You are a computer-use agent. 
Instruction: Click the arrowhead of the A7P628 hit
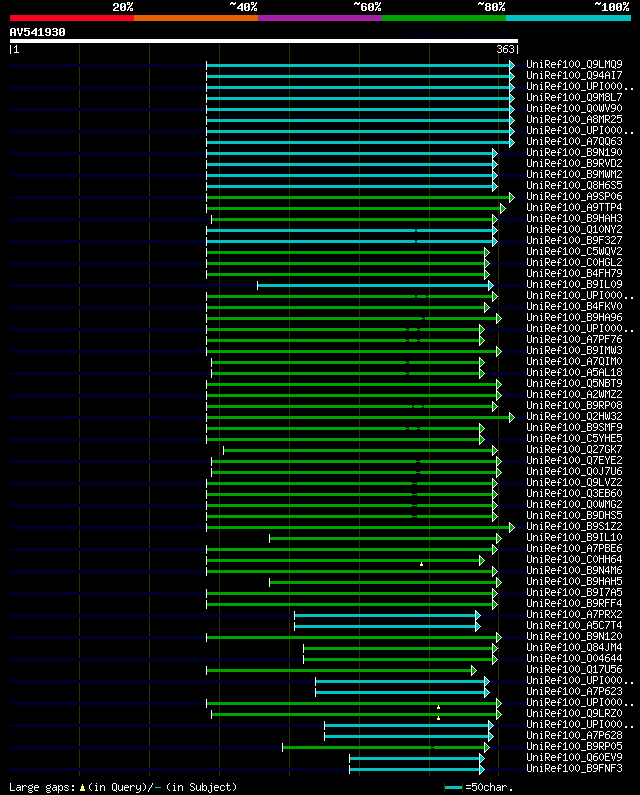[491, 737]
